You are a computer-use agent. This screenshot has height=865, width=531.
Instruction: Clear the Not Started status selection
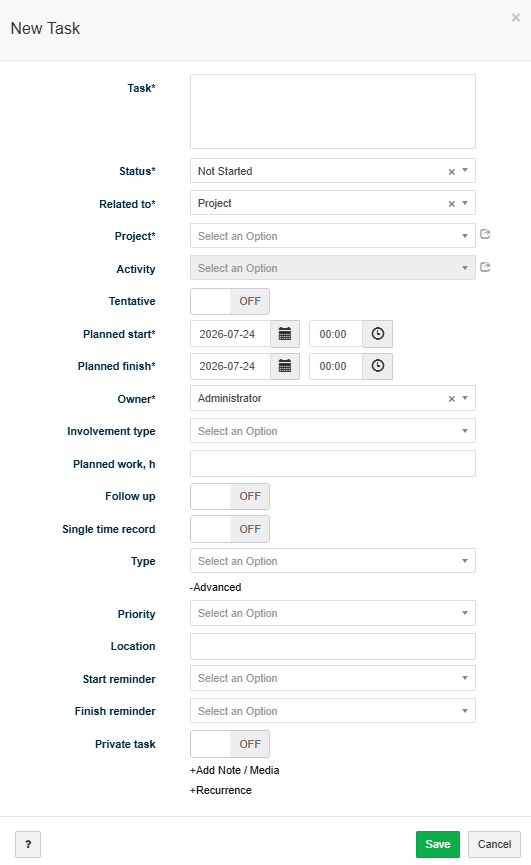coord(452,172)
